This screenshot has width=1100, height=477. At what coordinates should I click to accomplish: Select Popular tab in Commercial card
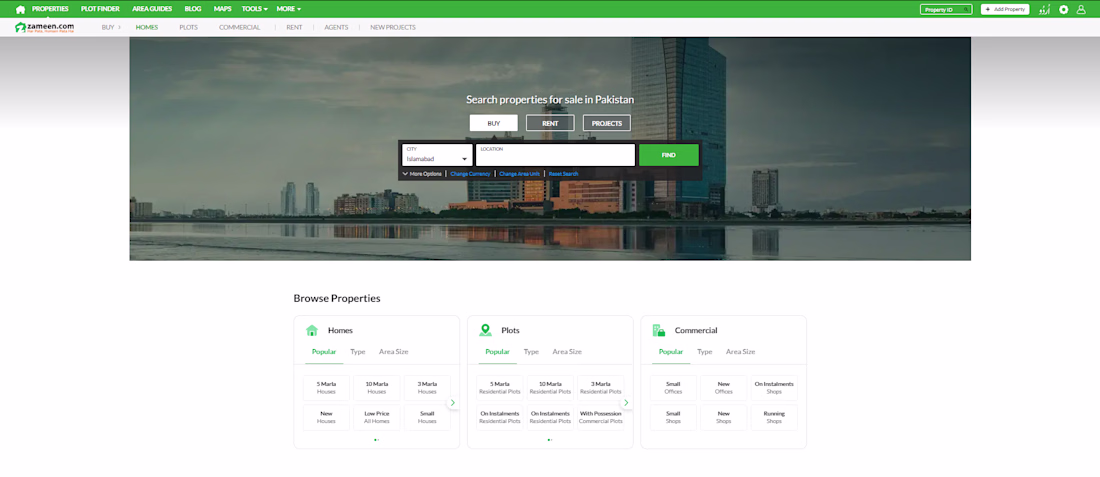pyautogui.click(x=671, y=351)
